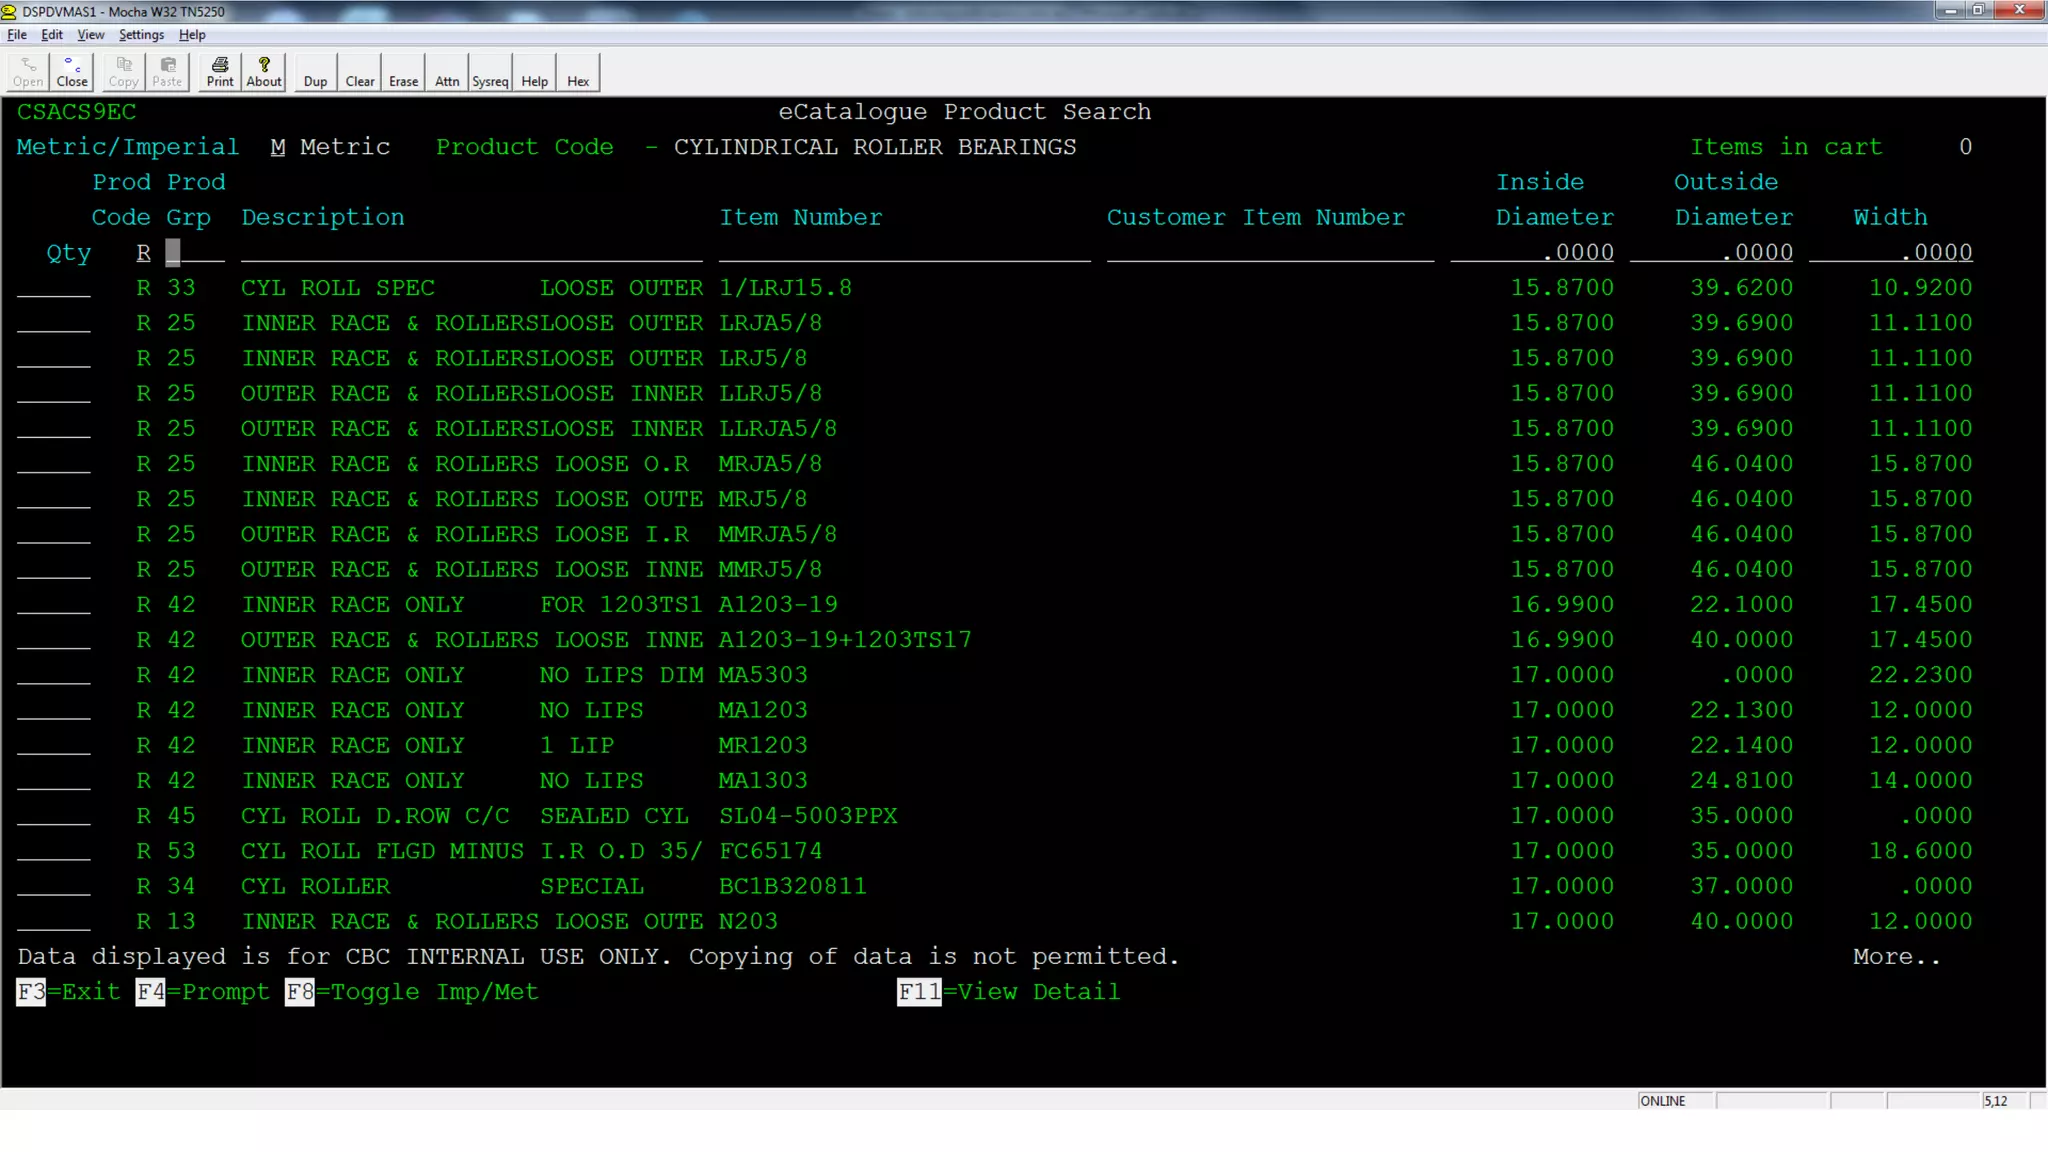The height and width of the screenshot is (1152, 2048).
Task: Click the Description filter input field
Action: tap(470, 253)
